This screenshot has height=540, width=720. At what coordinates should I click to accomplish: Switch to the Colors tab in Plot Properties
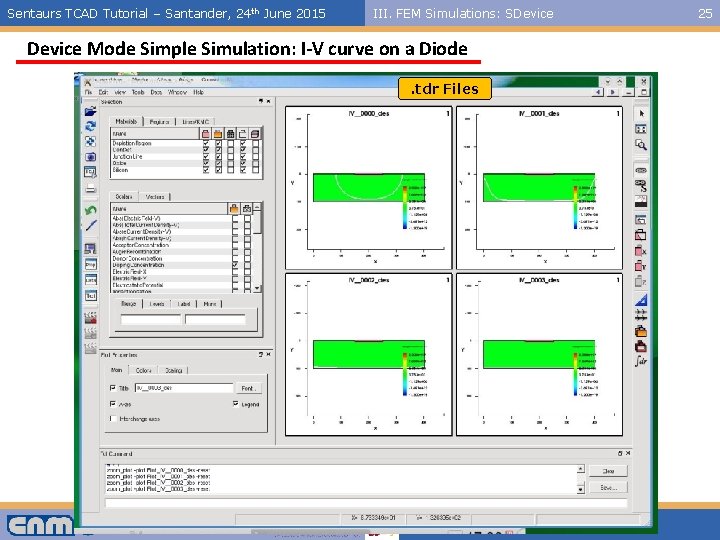(x=144, y=370)
